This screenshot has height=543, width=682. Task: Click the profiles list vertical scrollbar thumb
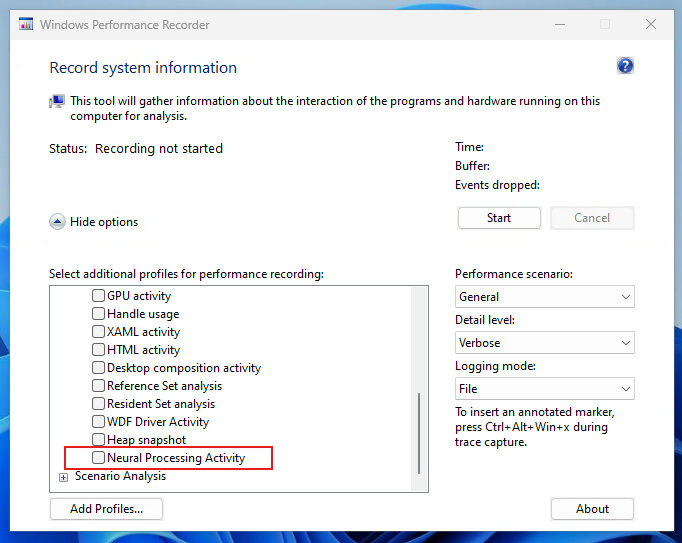coord(419,433)
